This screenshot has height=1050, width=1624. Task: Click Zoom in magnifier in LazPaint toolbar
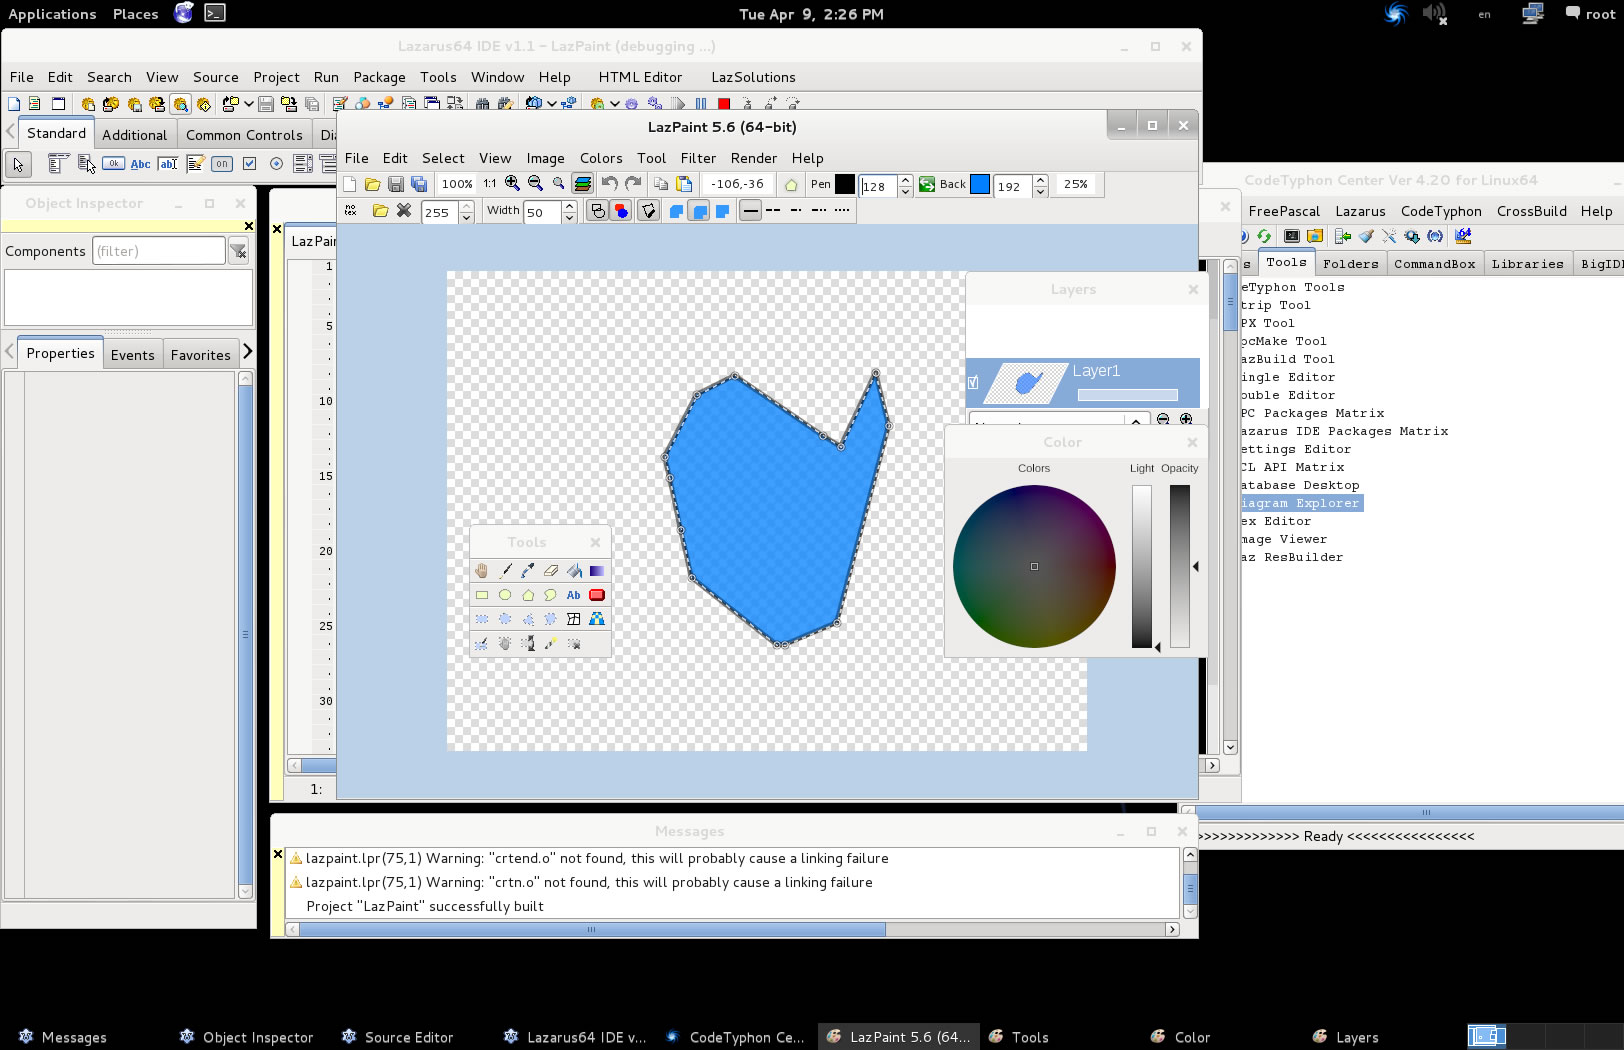coord(512,183)
